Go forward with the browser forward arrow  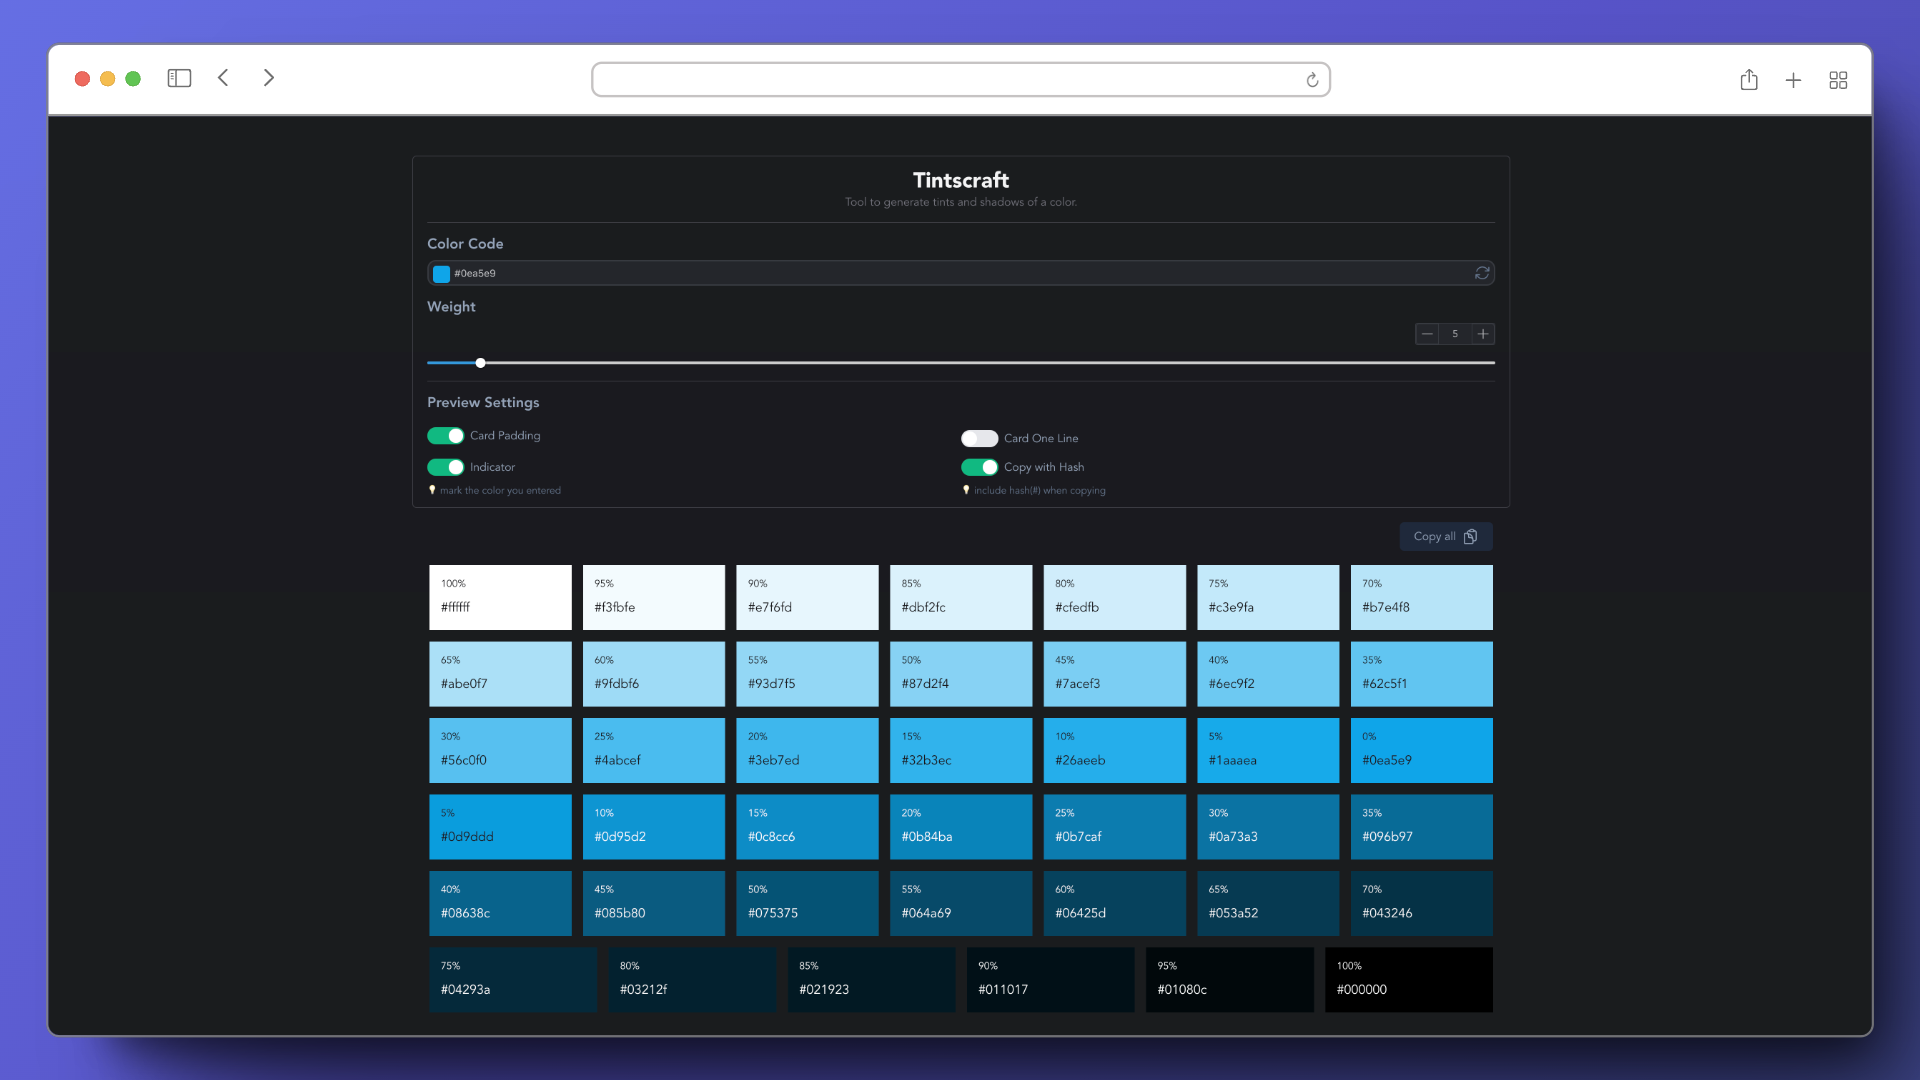(x=268, y=78)
